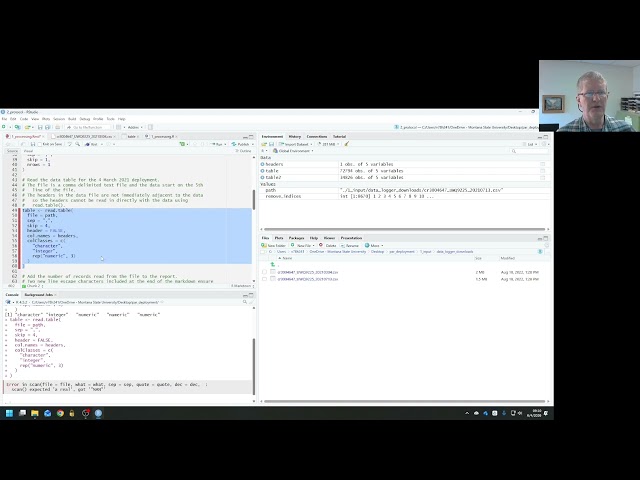This screenshot has height=480, width=640.
Task: Click the New Folder button
Action: [273, 246]
